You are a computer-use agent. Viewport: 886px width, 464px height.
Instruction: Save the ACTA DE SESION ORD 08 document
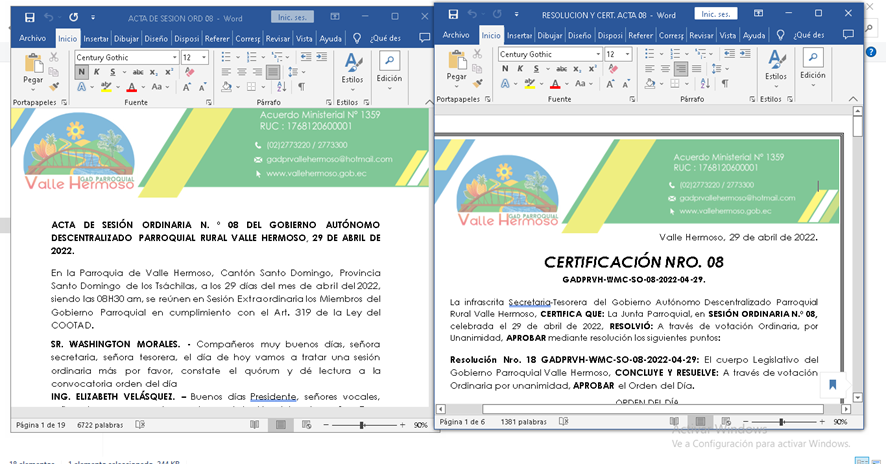pos(29,18)
